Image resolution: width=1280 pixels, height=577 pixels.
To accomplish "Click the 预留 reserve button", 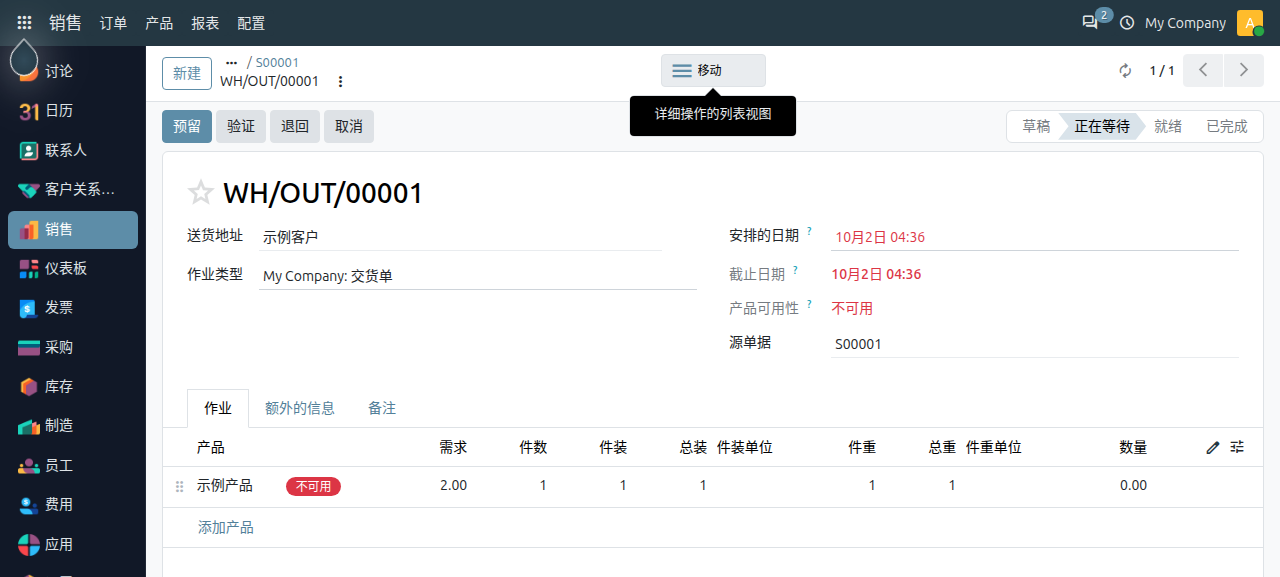I will [x=187, y=126].
